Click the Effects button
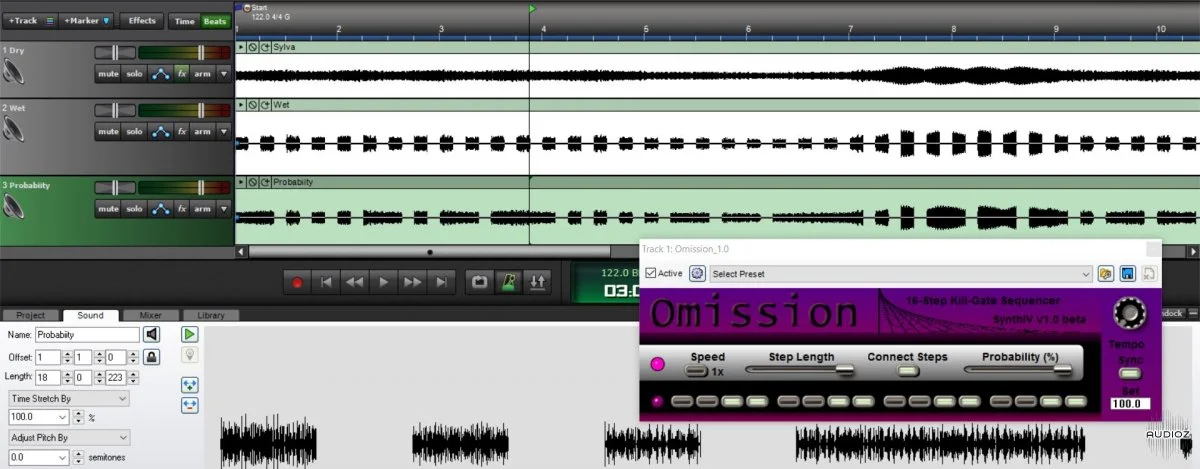 [142, 20]
